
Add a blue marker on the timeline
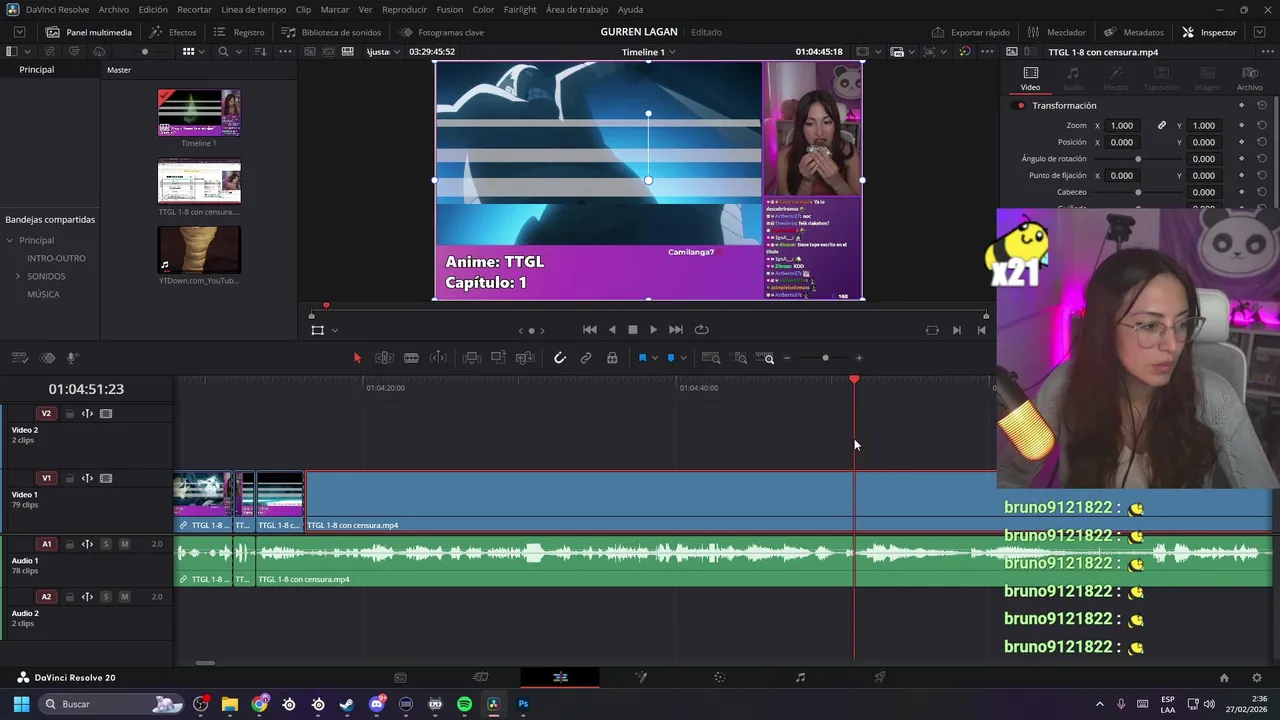[x=670, y=358]
